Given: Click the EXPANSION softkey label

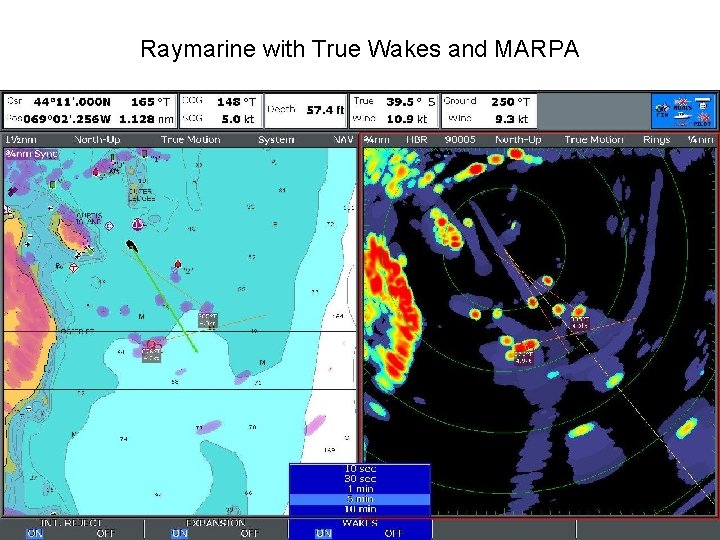Looking at the screenshot, I should pos(215,523).
